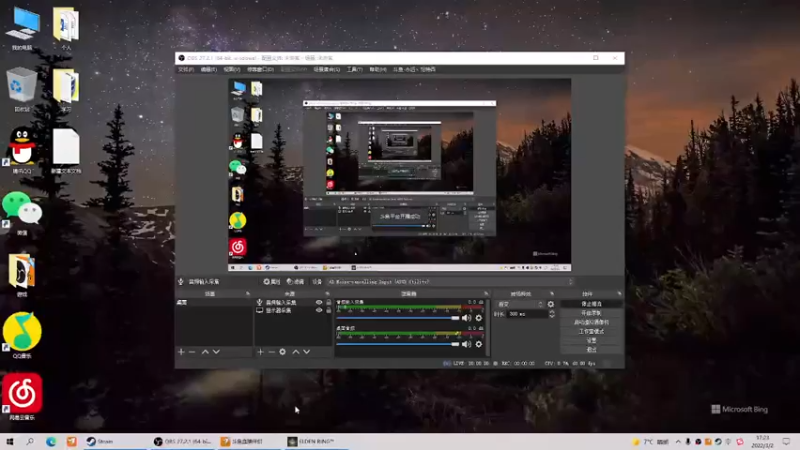Toggle visibility eye of the audio input capture source
The image size is (800, 450).
click(319, 303)
